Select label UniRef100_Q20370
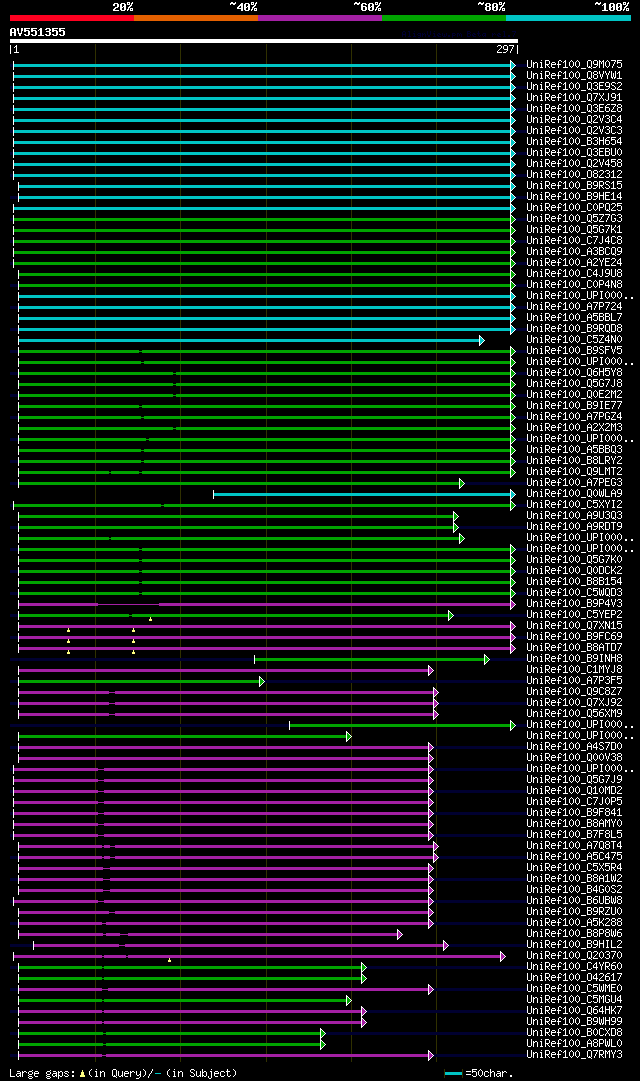640x1081 pixels. [x=574, y=956]
